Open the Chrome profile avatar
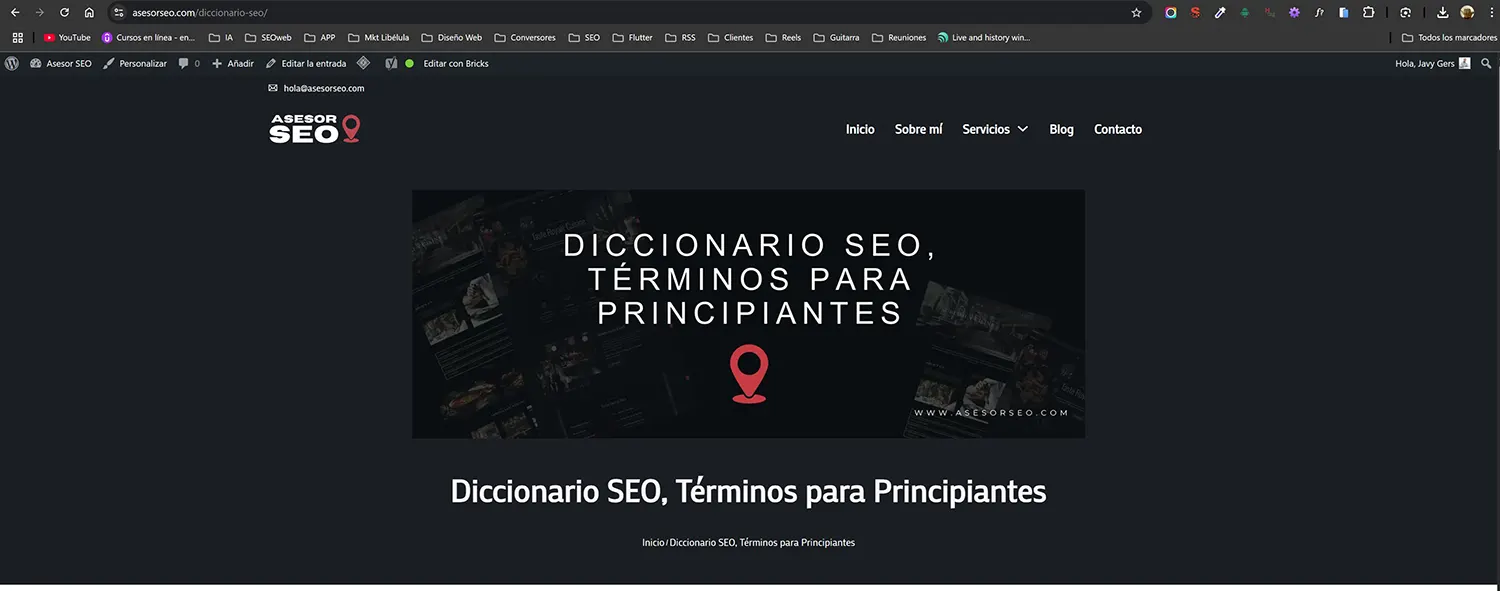Screen dimensions: 1500x591 (1466, 12)
